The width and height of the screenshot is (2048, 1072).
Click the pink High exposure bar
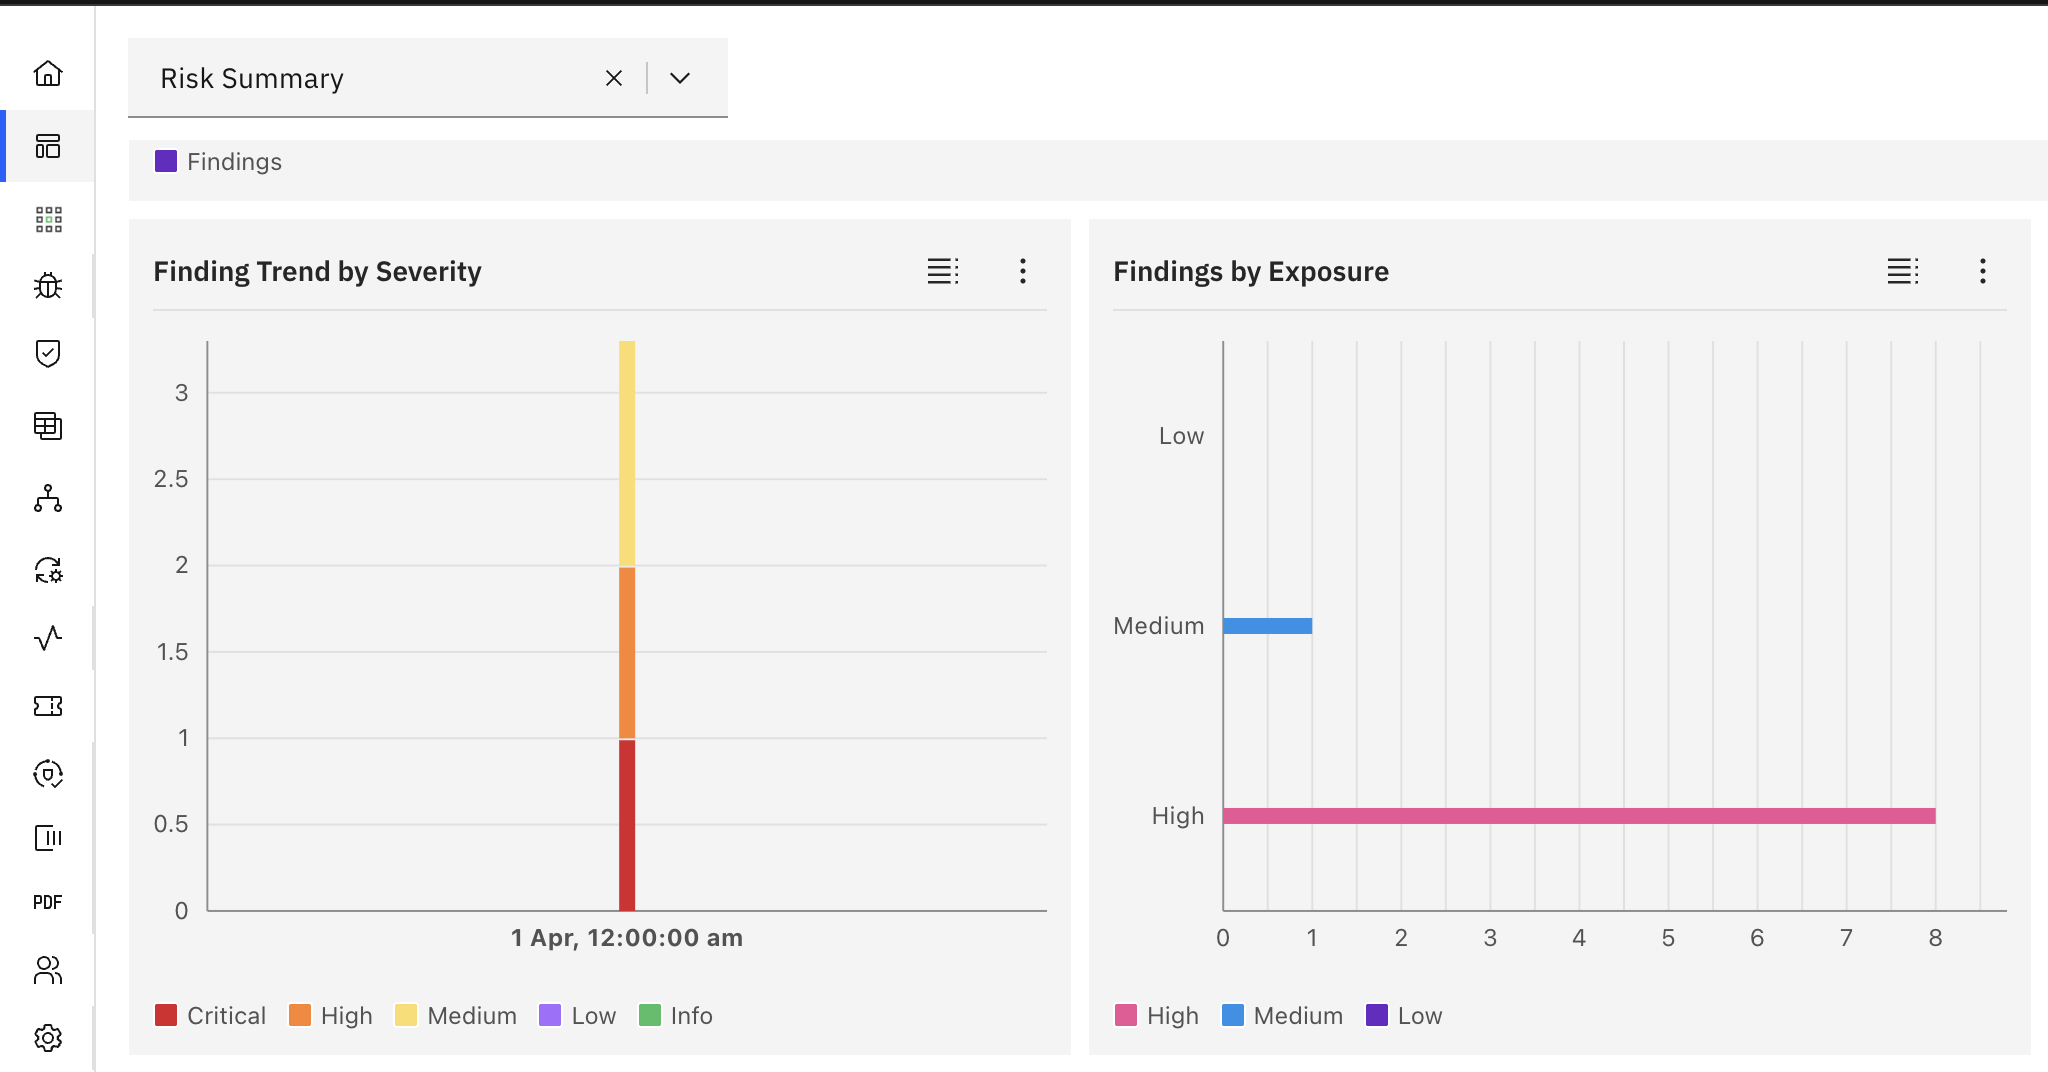[1578, 816]
